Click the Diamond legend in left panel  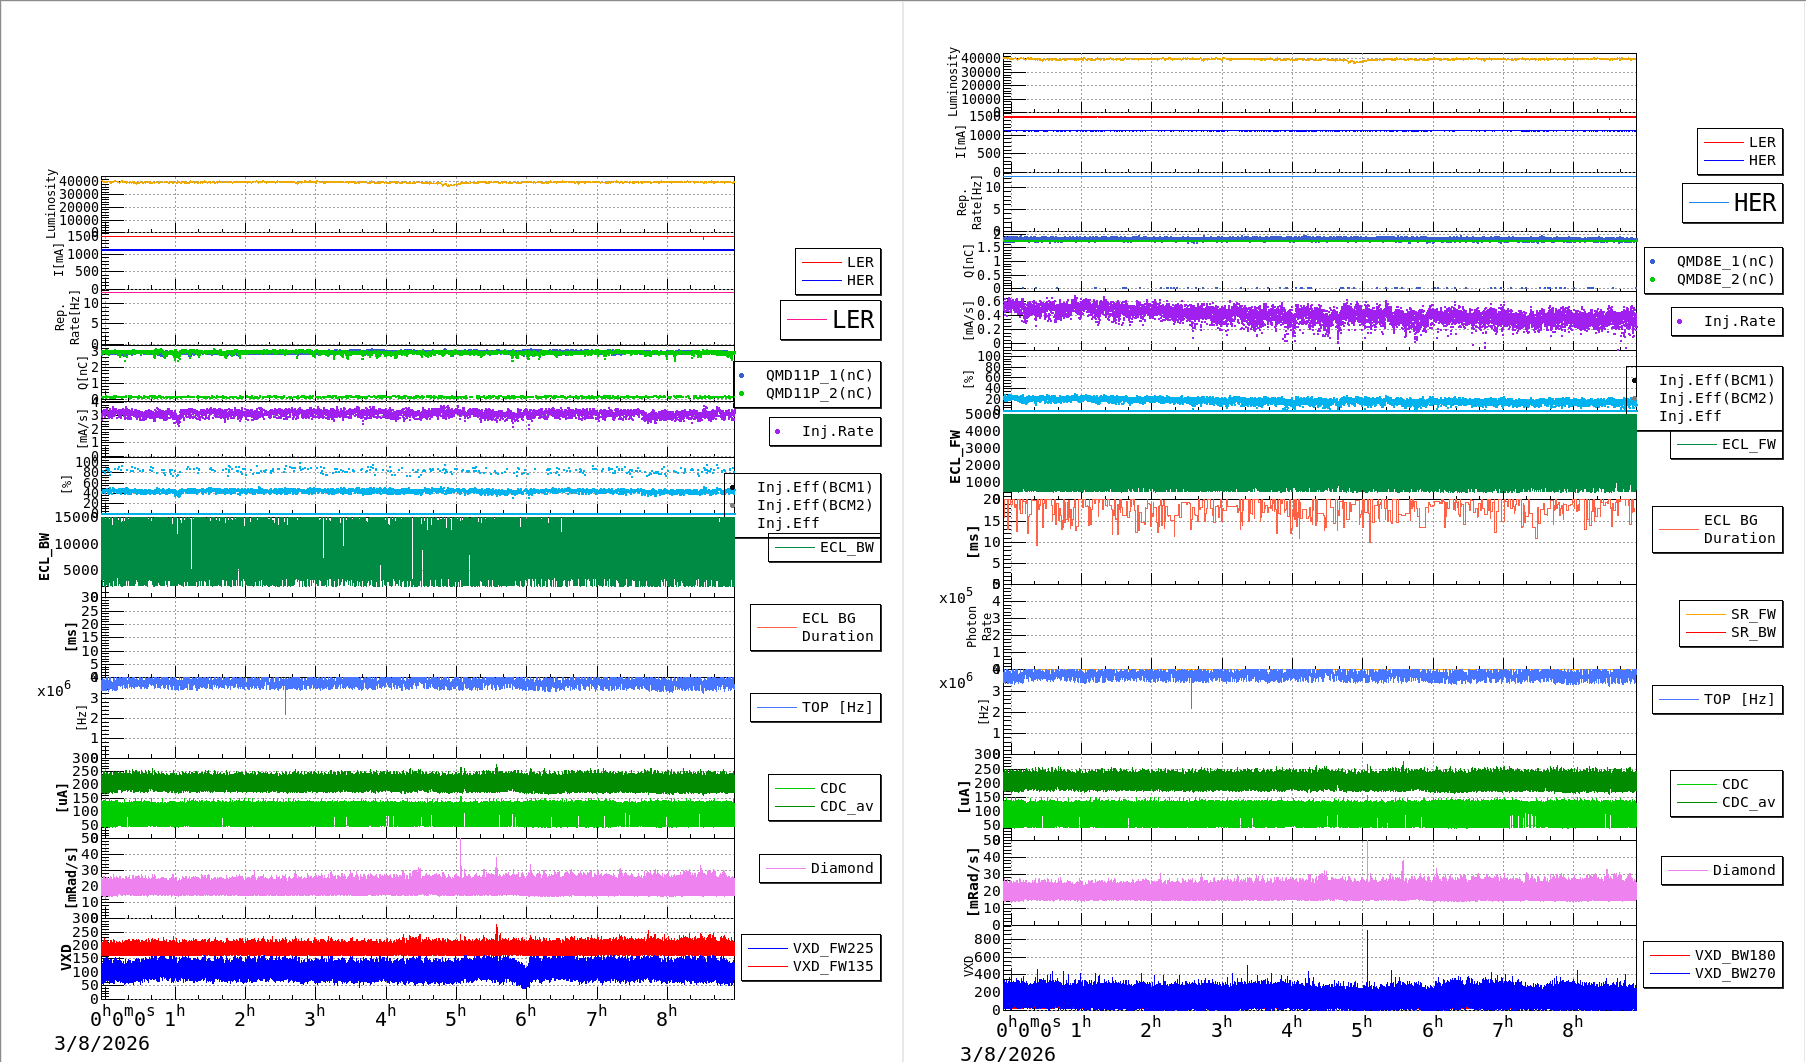(841, 868)
